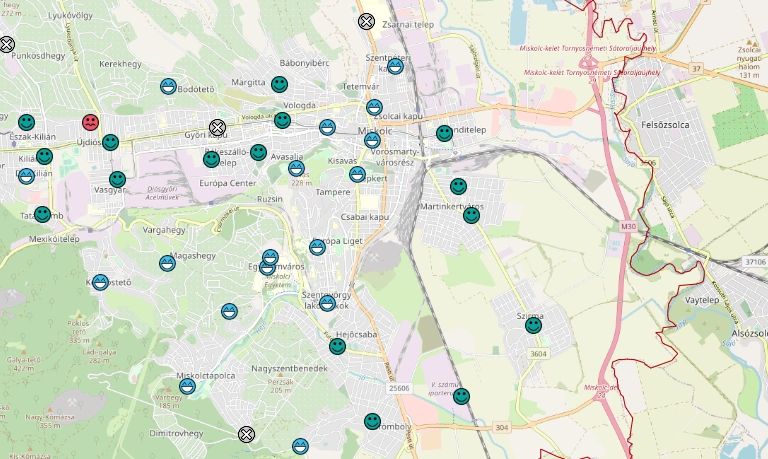Click the blue laughing marker at Bodótető
The width and height of the screenshot is (768, 459).
coord(168,87)
